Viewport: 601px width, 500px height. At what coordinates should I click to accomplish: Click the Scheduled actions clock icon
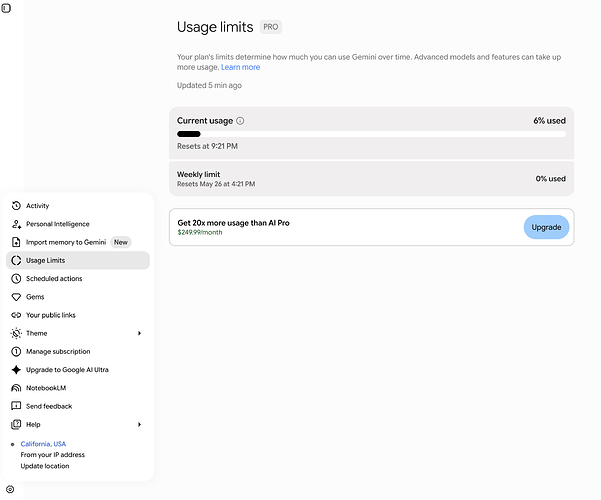(16, 278)
